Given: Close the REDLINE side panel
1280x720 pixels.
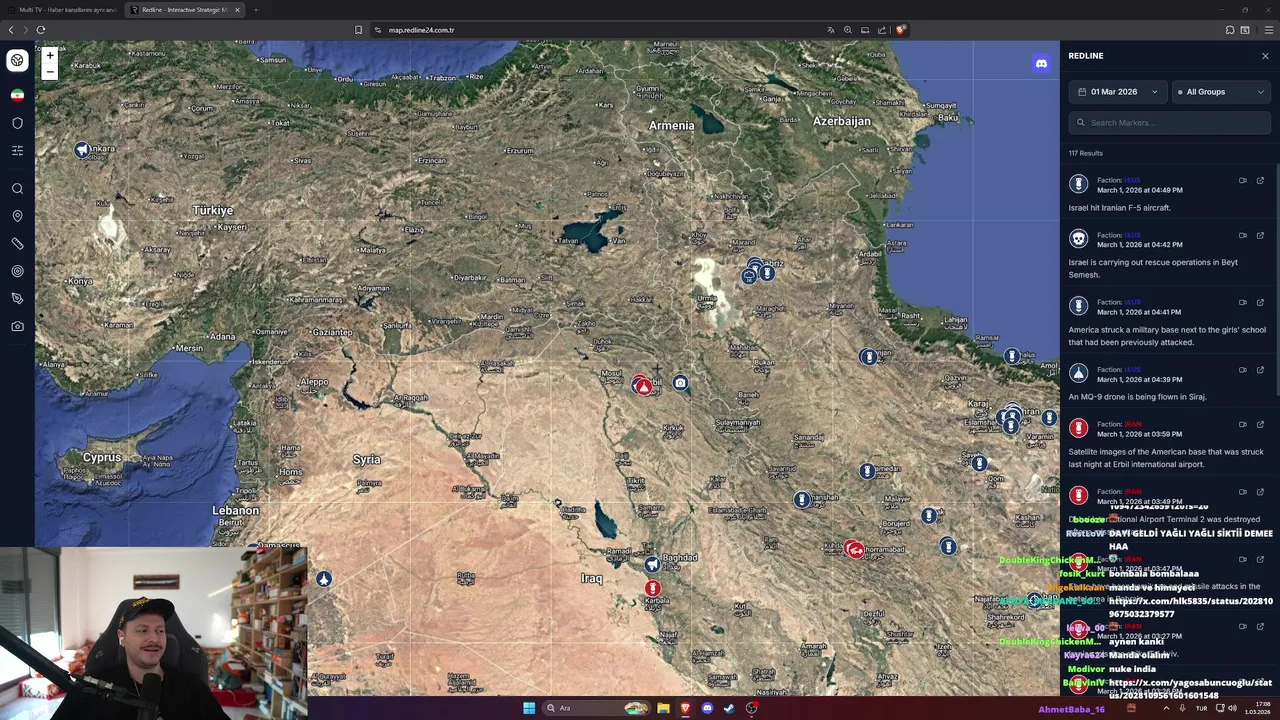Looking at the screenshot, I should point(1265,56).
